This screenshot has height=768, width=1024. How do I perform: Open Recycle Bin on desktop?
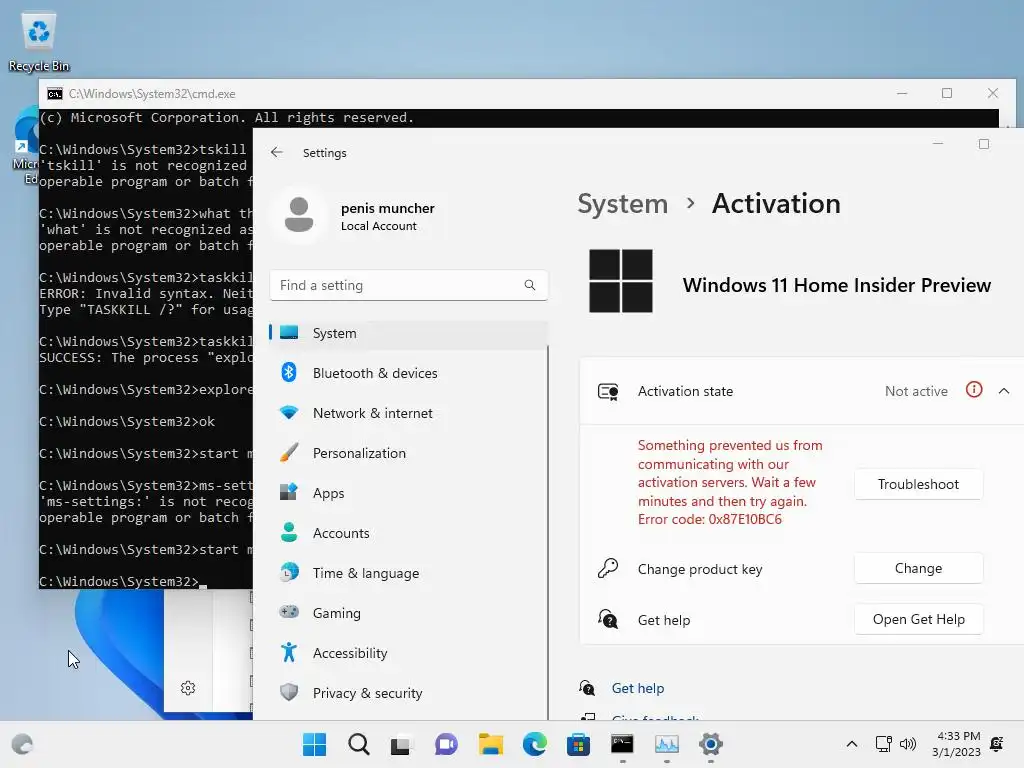point(39,41)
